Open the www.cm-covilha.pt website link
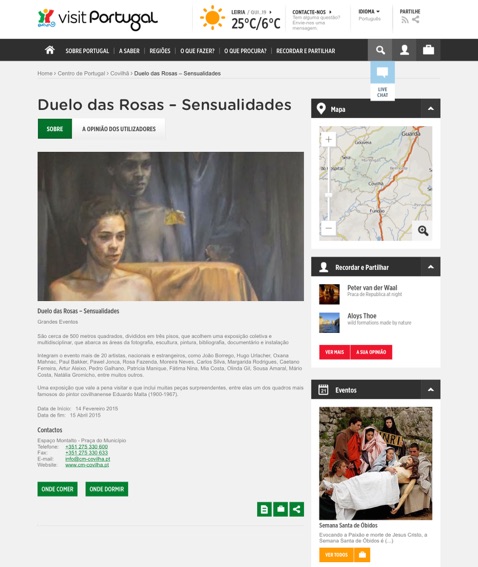The width and height of the screenshot is (478, 567). point(87,465)
